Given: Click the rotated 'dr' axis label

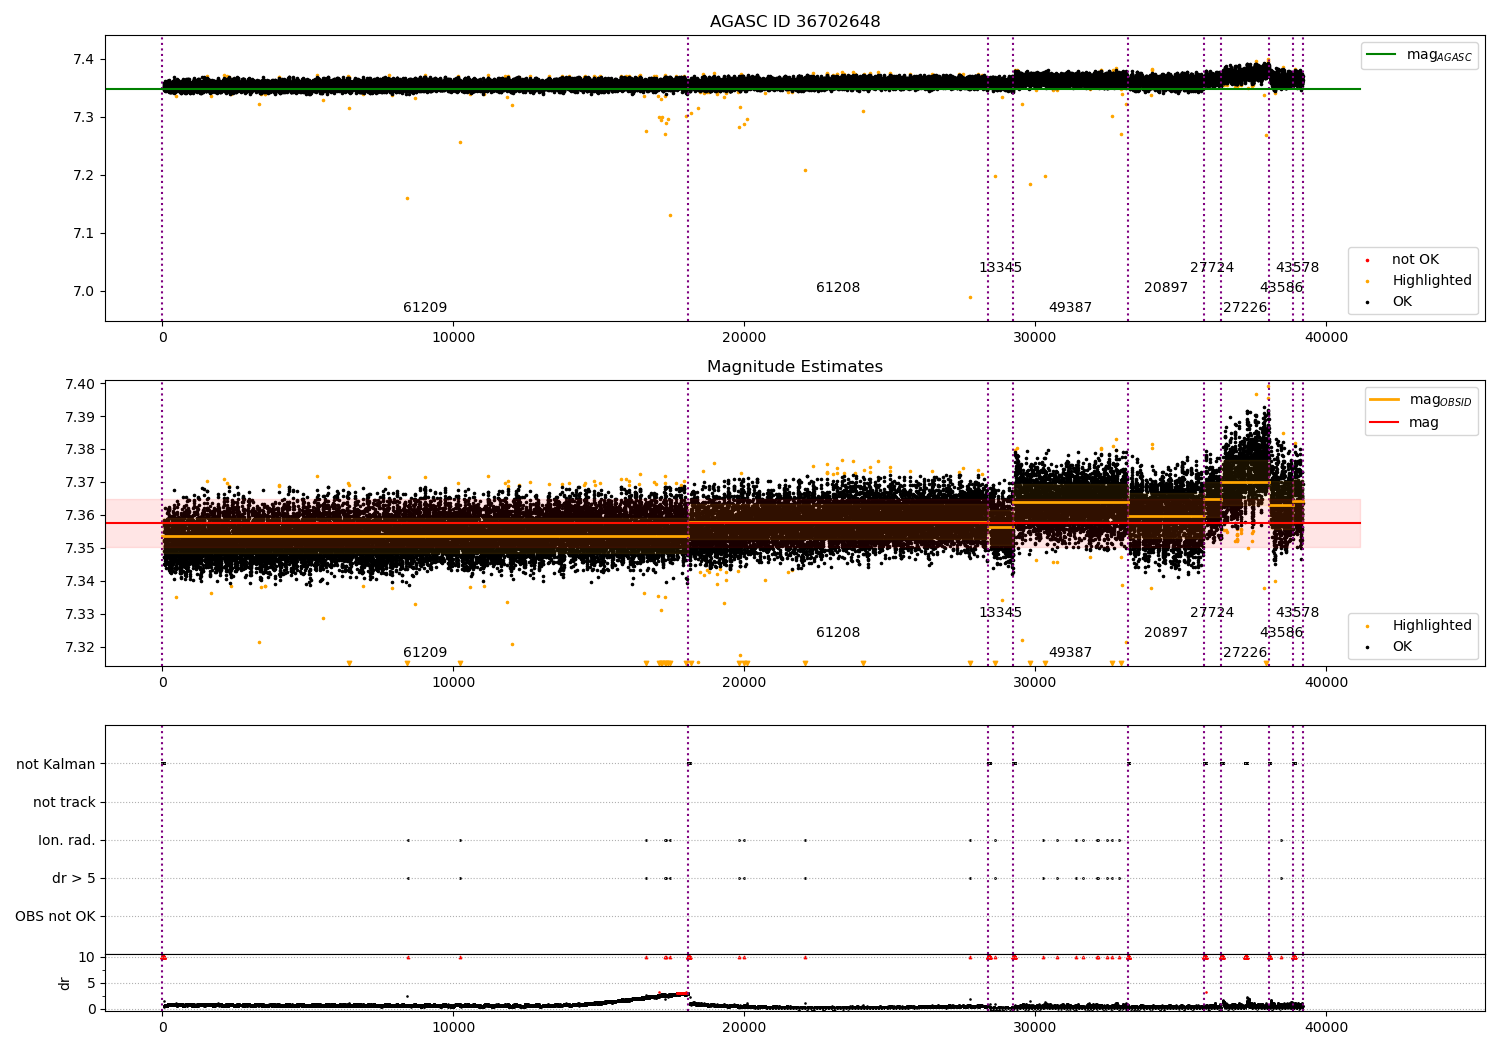Looking at the screenshot, I should coord(65,983).
